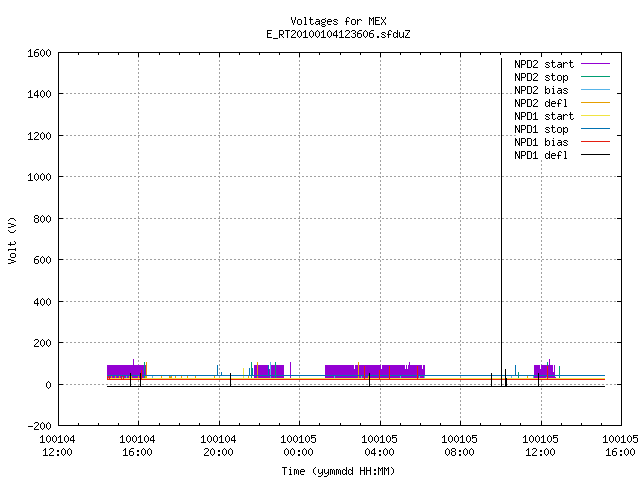Image resolution: width=640 pixels, height=480 pixels.
Task: Click the 'NPD2 bias' legend label
Action: (x=541, y=90)
